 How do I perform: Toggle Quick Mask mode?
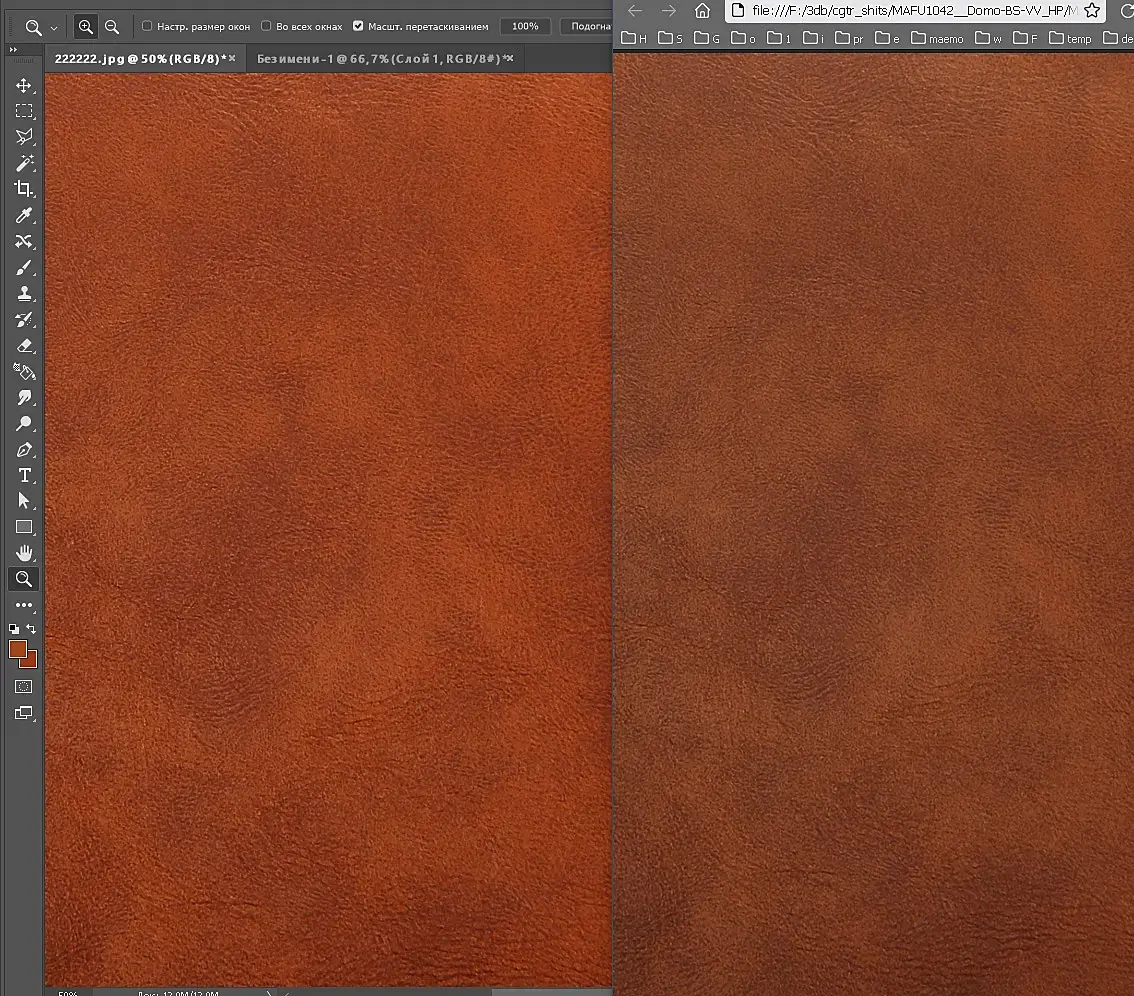24,686
